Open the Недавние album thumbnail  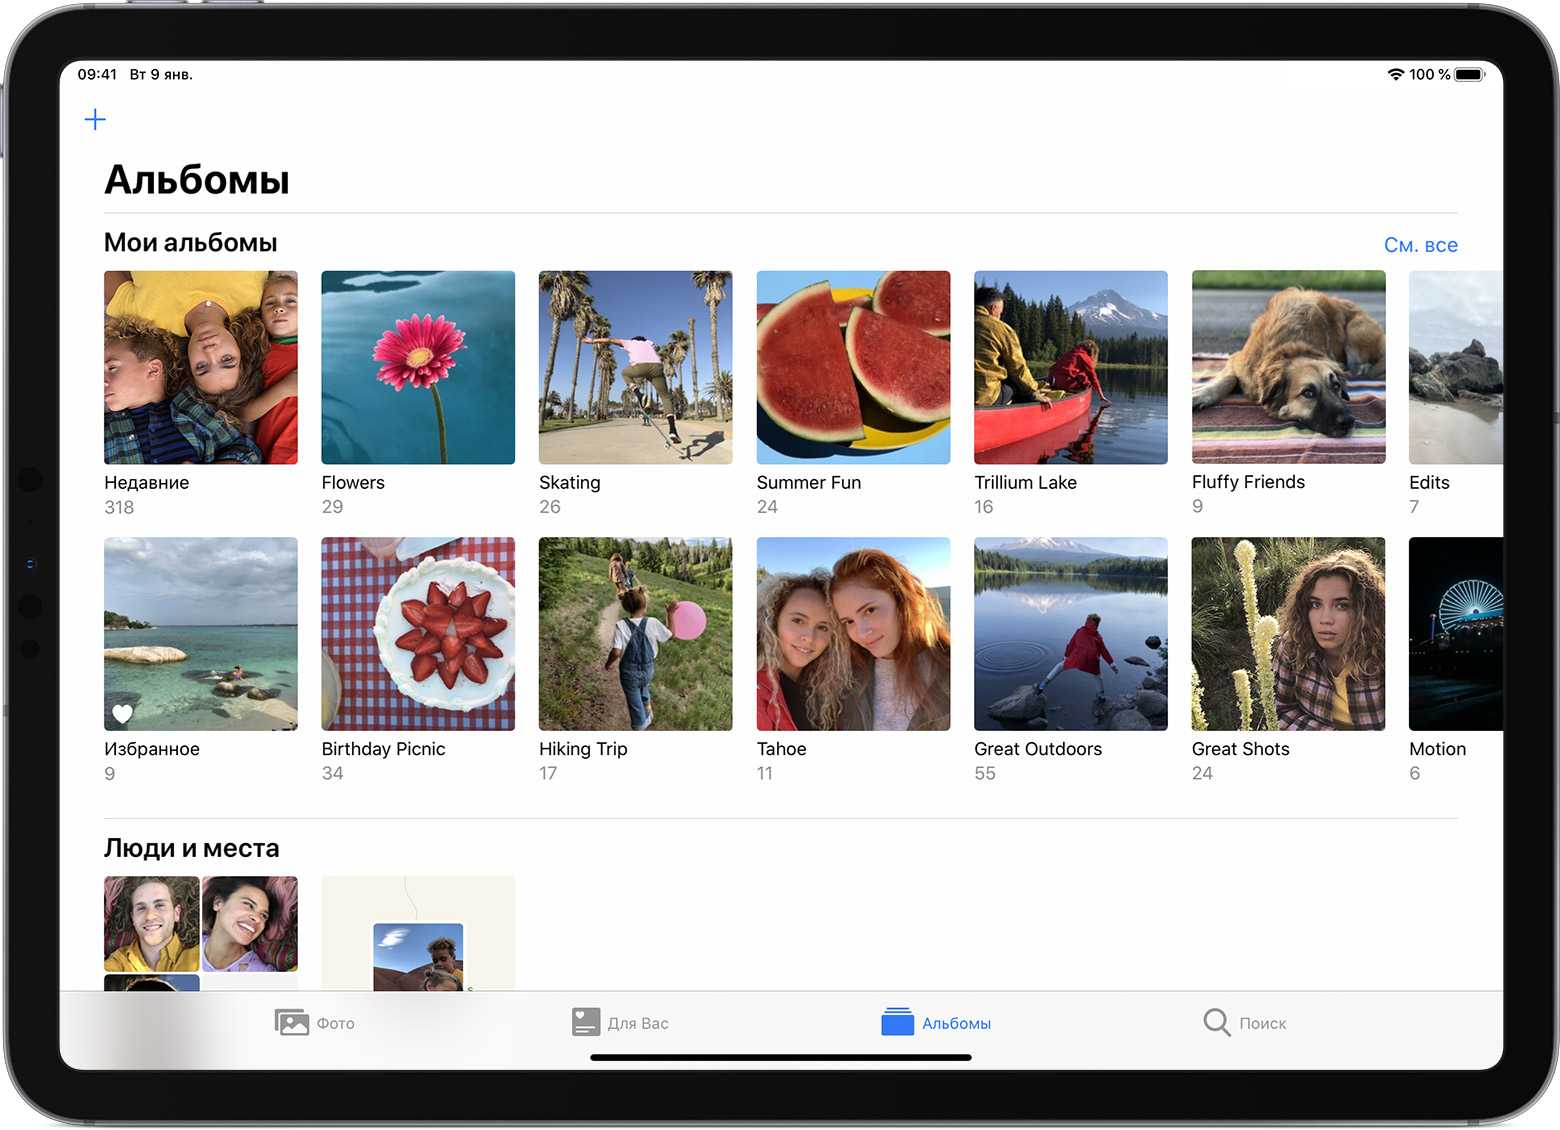point(201,367)
